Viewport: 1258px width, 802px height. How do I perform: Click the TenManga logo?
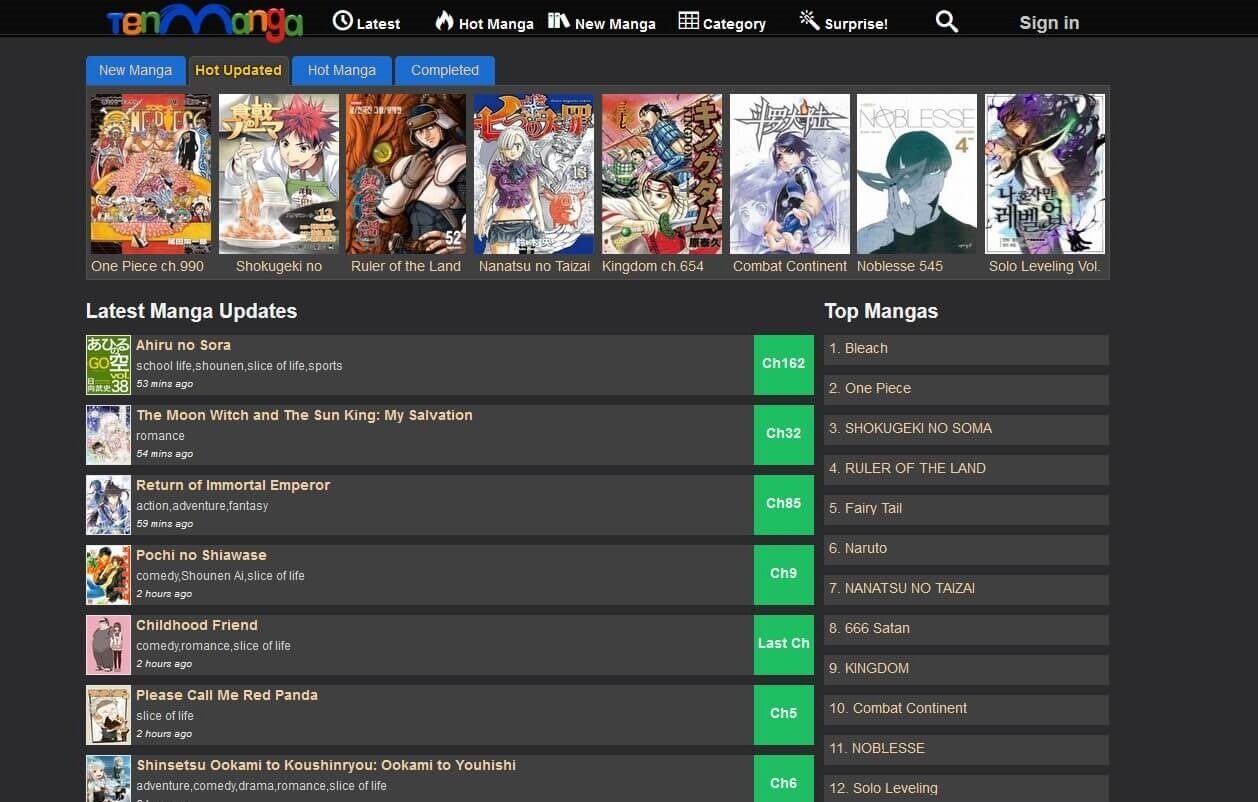204,22
